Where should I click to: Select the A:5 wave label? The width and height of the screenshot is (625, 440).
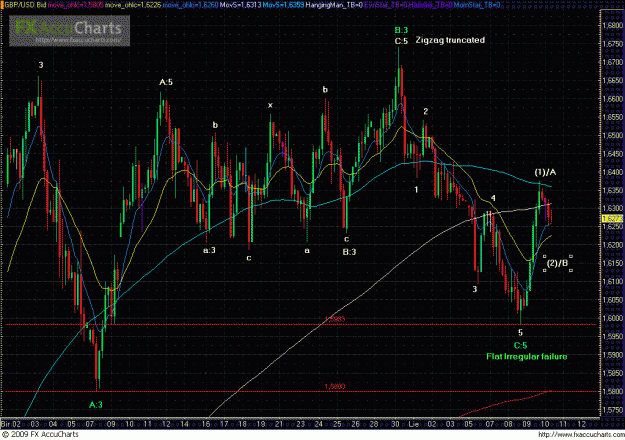(166, 82)
